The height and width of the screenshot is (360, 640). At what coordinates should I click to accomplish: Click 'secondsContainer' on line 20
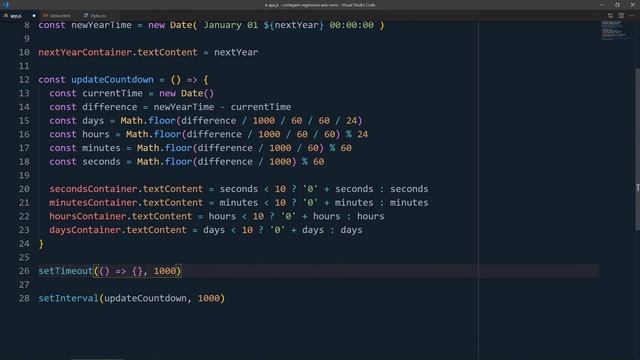coord(93,189)
